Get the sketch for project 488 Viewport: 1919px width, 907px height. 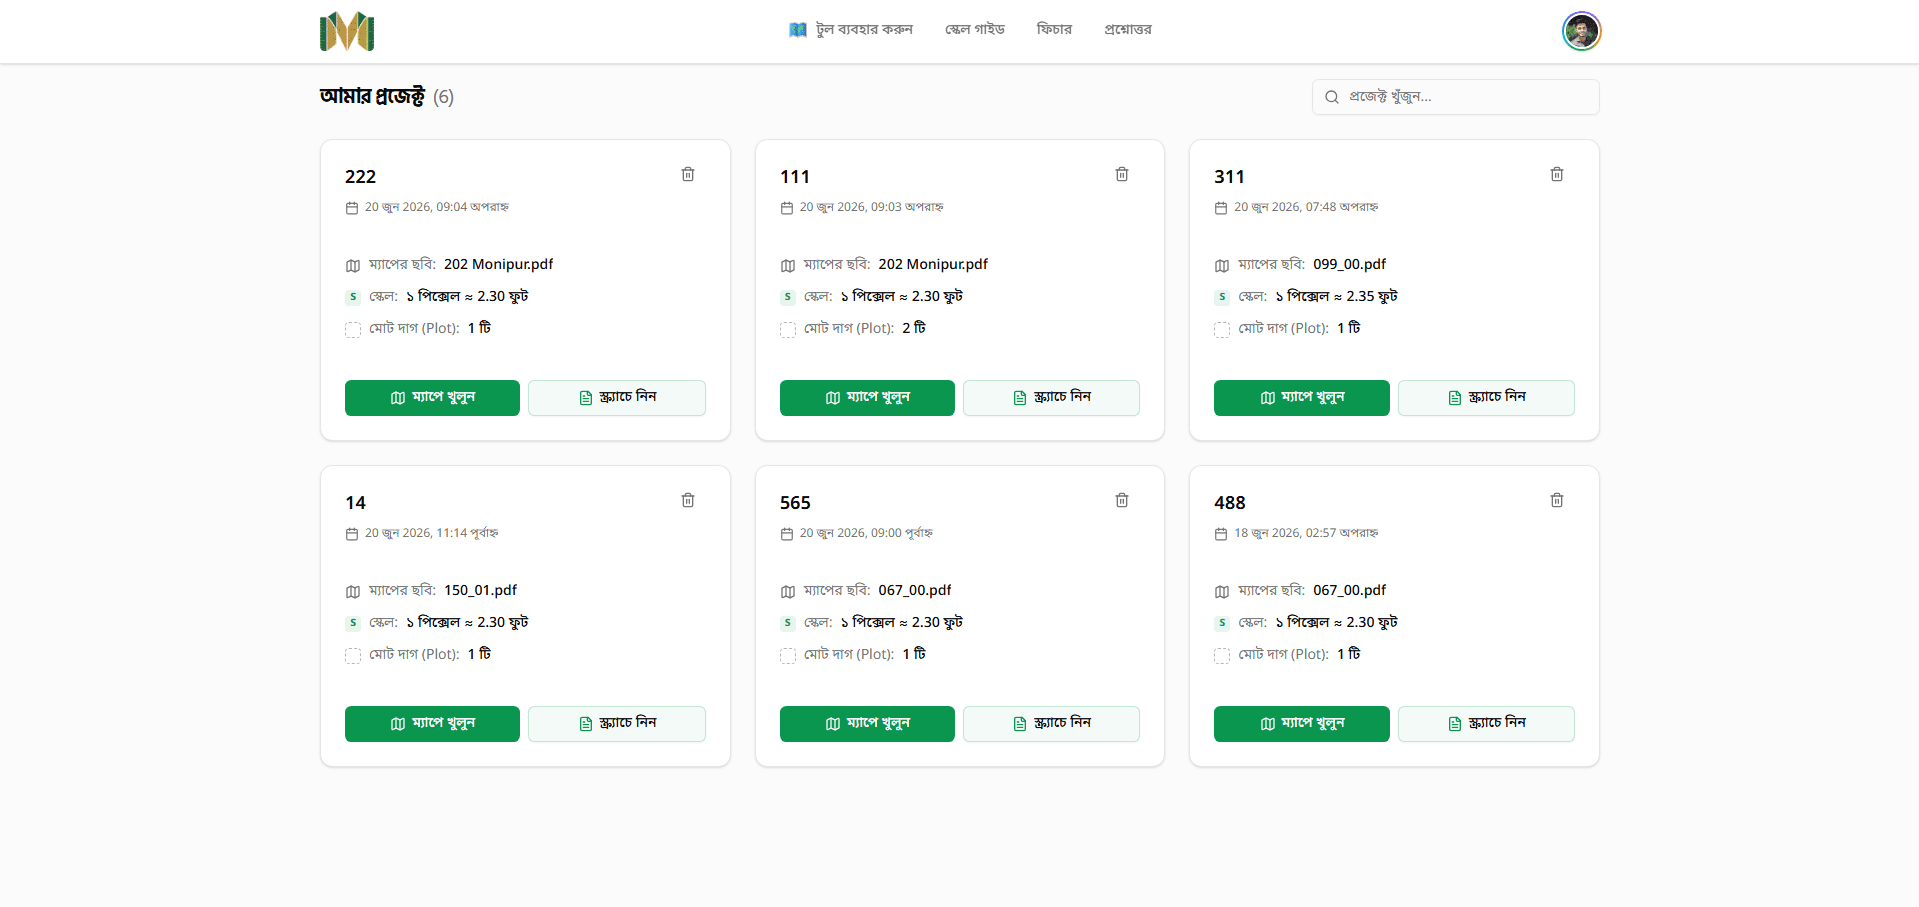click(x=1486, y=724)
